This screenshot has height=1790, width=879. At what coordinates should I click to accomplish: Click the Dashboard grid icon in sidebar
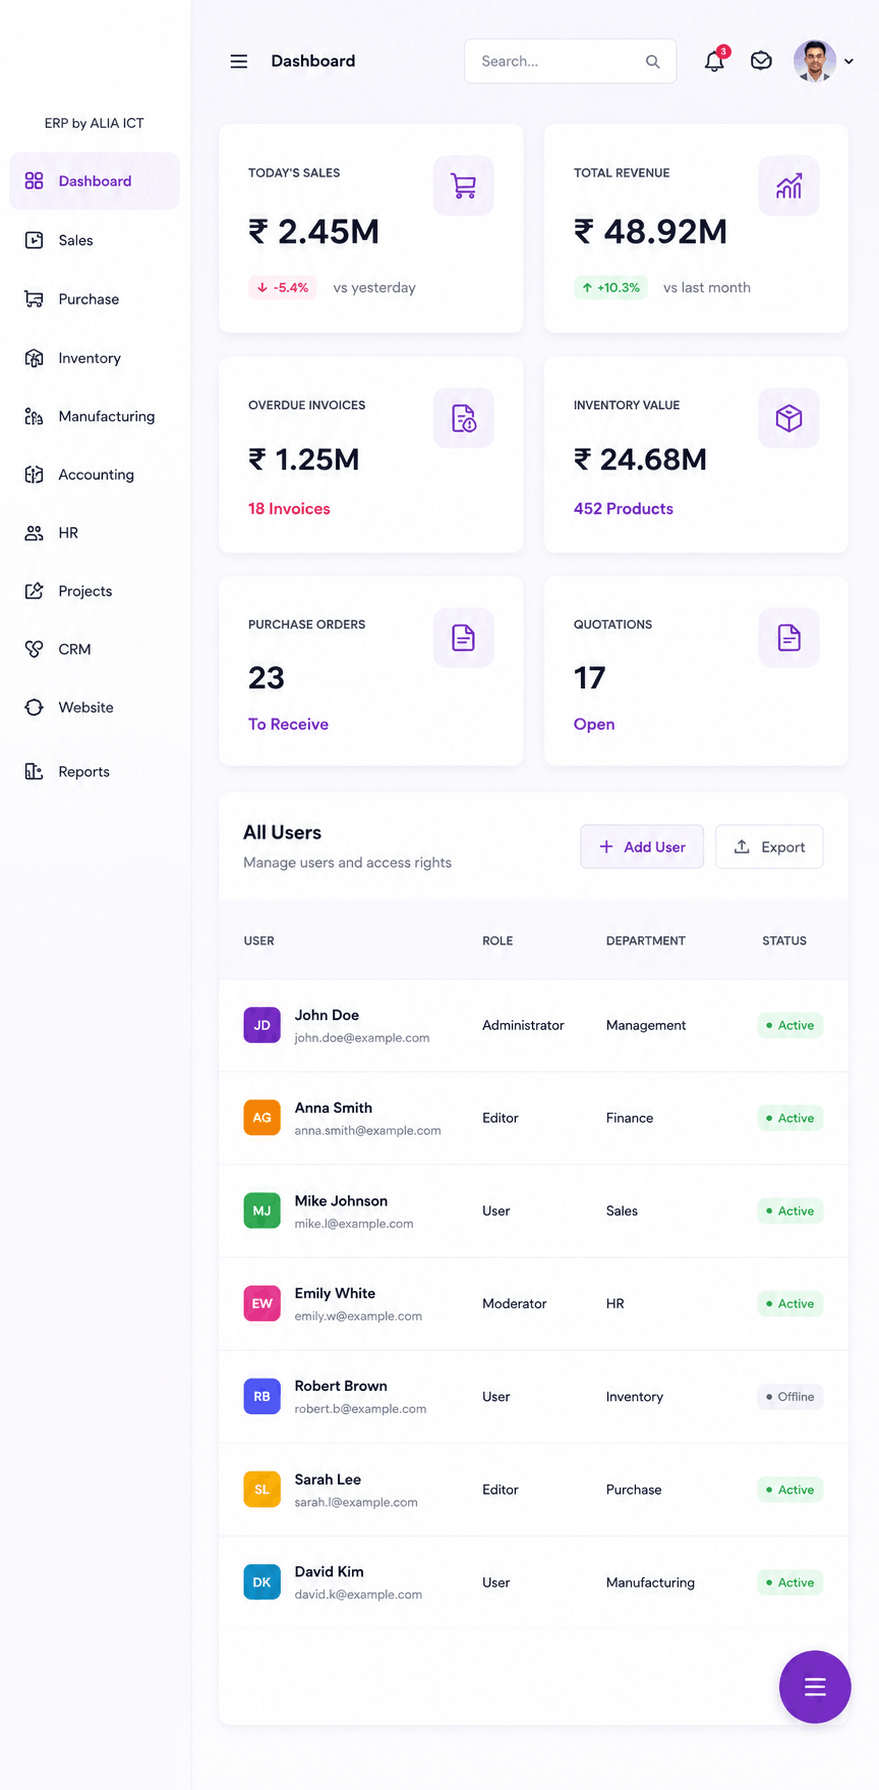click(x=34, y=181)
